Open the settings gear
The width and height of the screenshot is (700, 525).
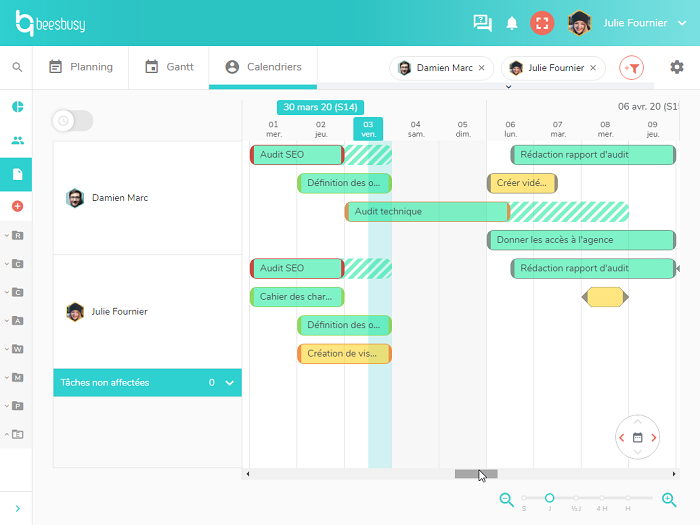[677, 67]
